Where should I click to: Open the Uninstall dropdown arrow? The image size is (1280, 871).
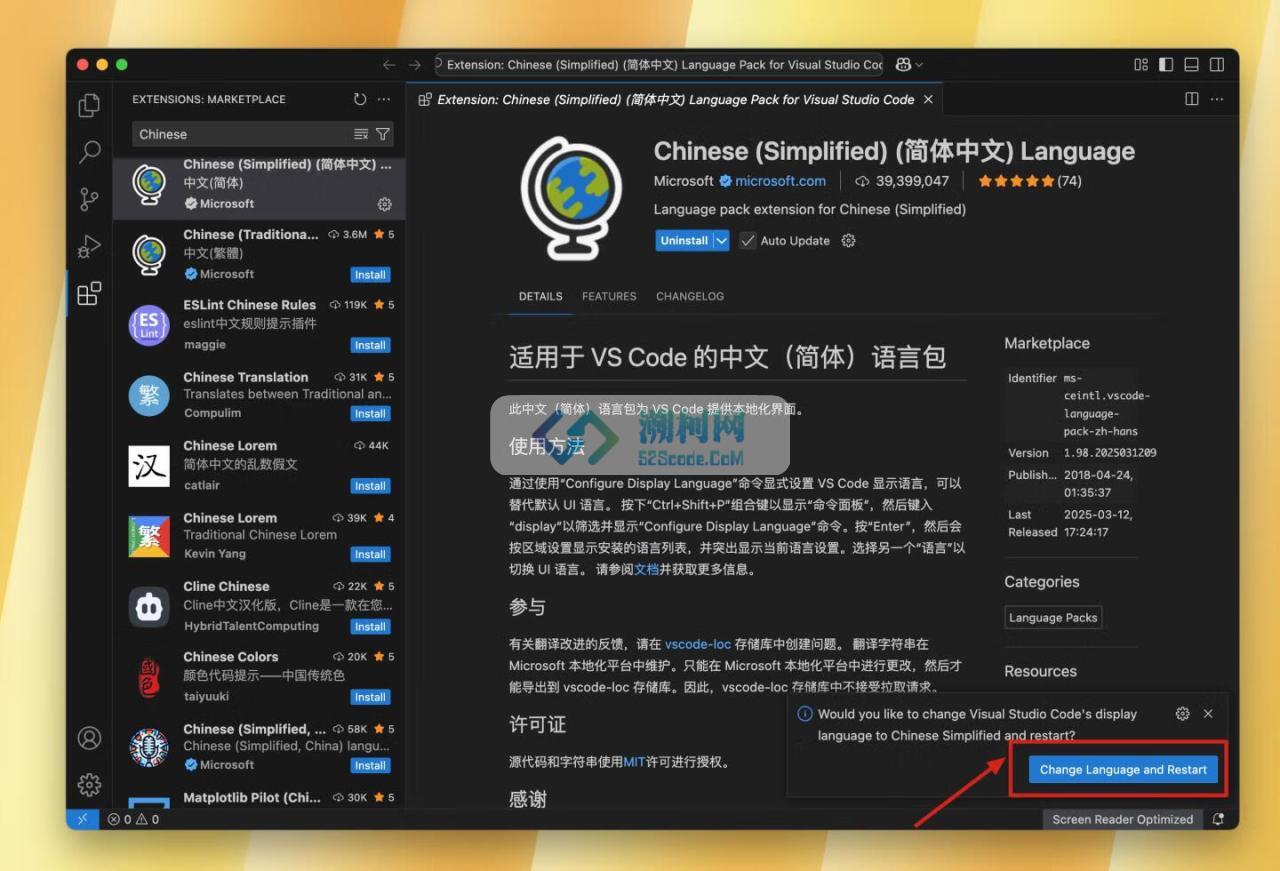(x=721, y=241)
